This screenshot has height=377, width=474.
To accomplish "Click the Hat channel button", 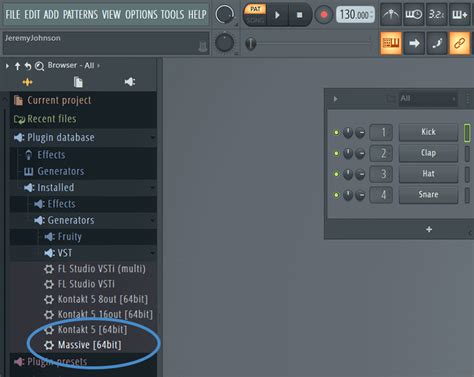I will click(x=428, y=174).
